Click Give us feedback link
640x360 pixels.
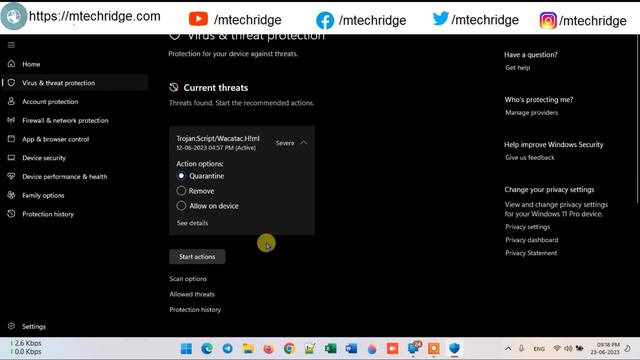(530, 158)
